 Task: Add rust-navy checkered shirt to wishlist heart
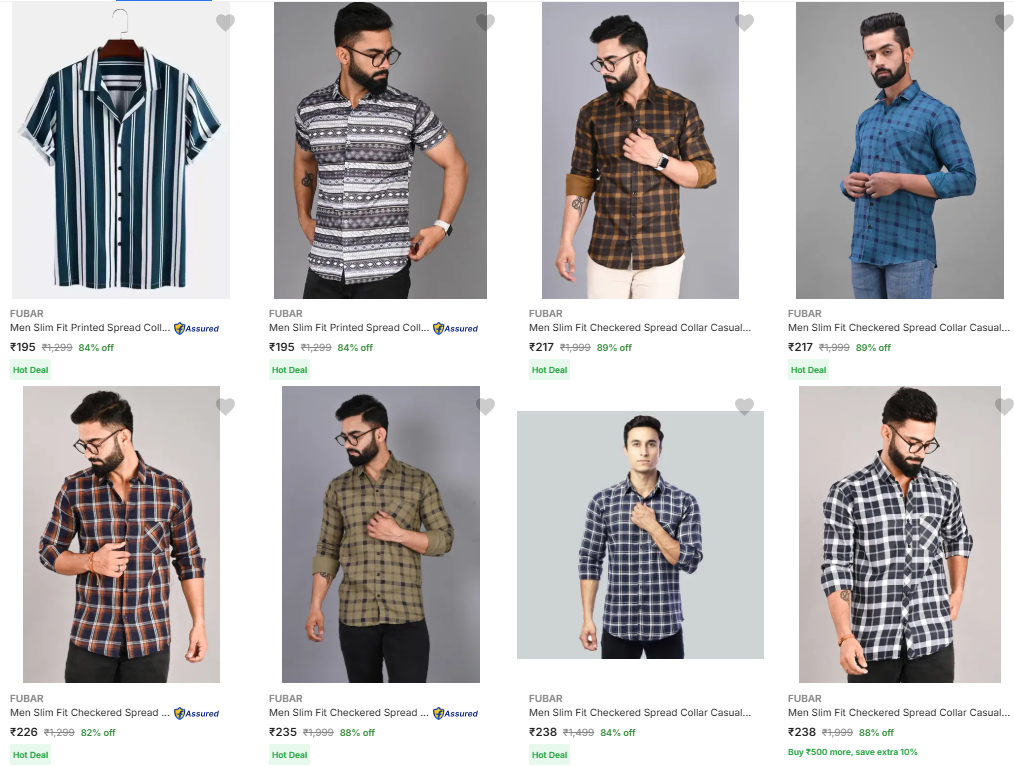click(x=225, y=406)
